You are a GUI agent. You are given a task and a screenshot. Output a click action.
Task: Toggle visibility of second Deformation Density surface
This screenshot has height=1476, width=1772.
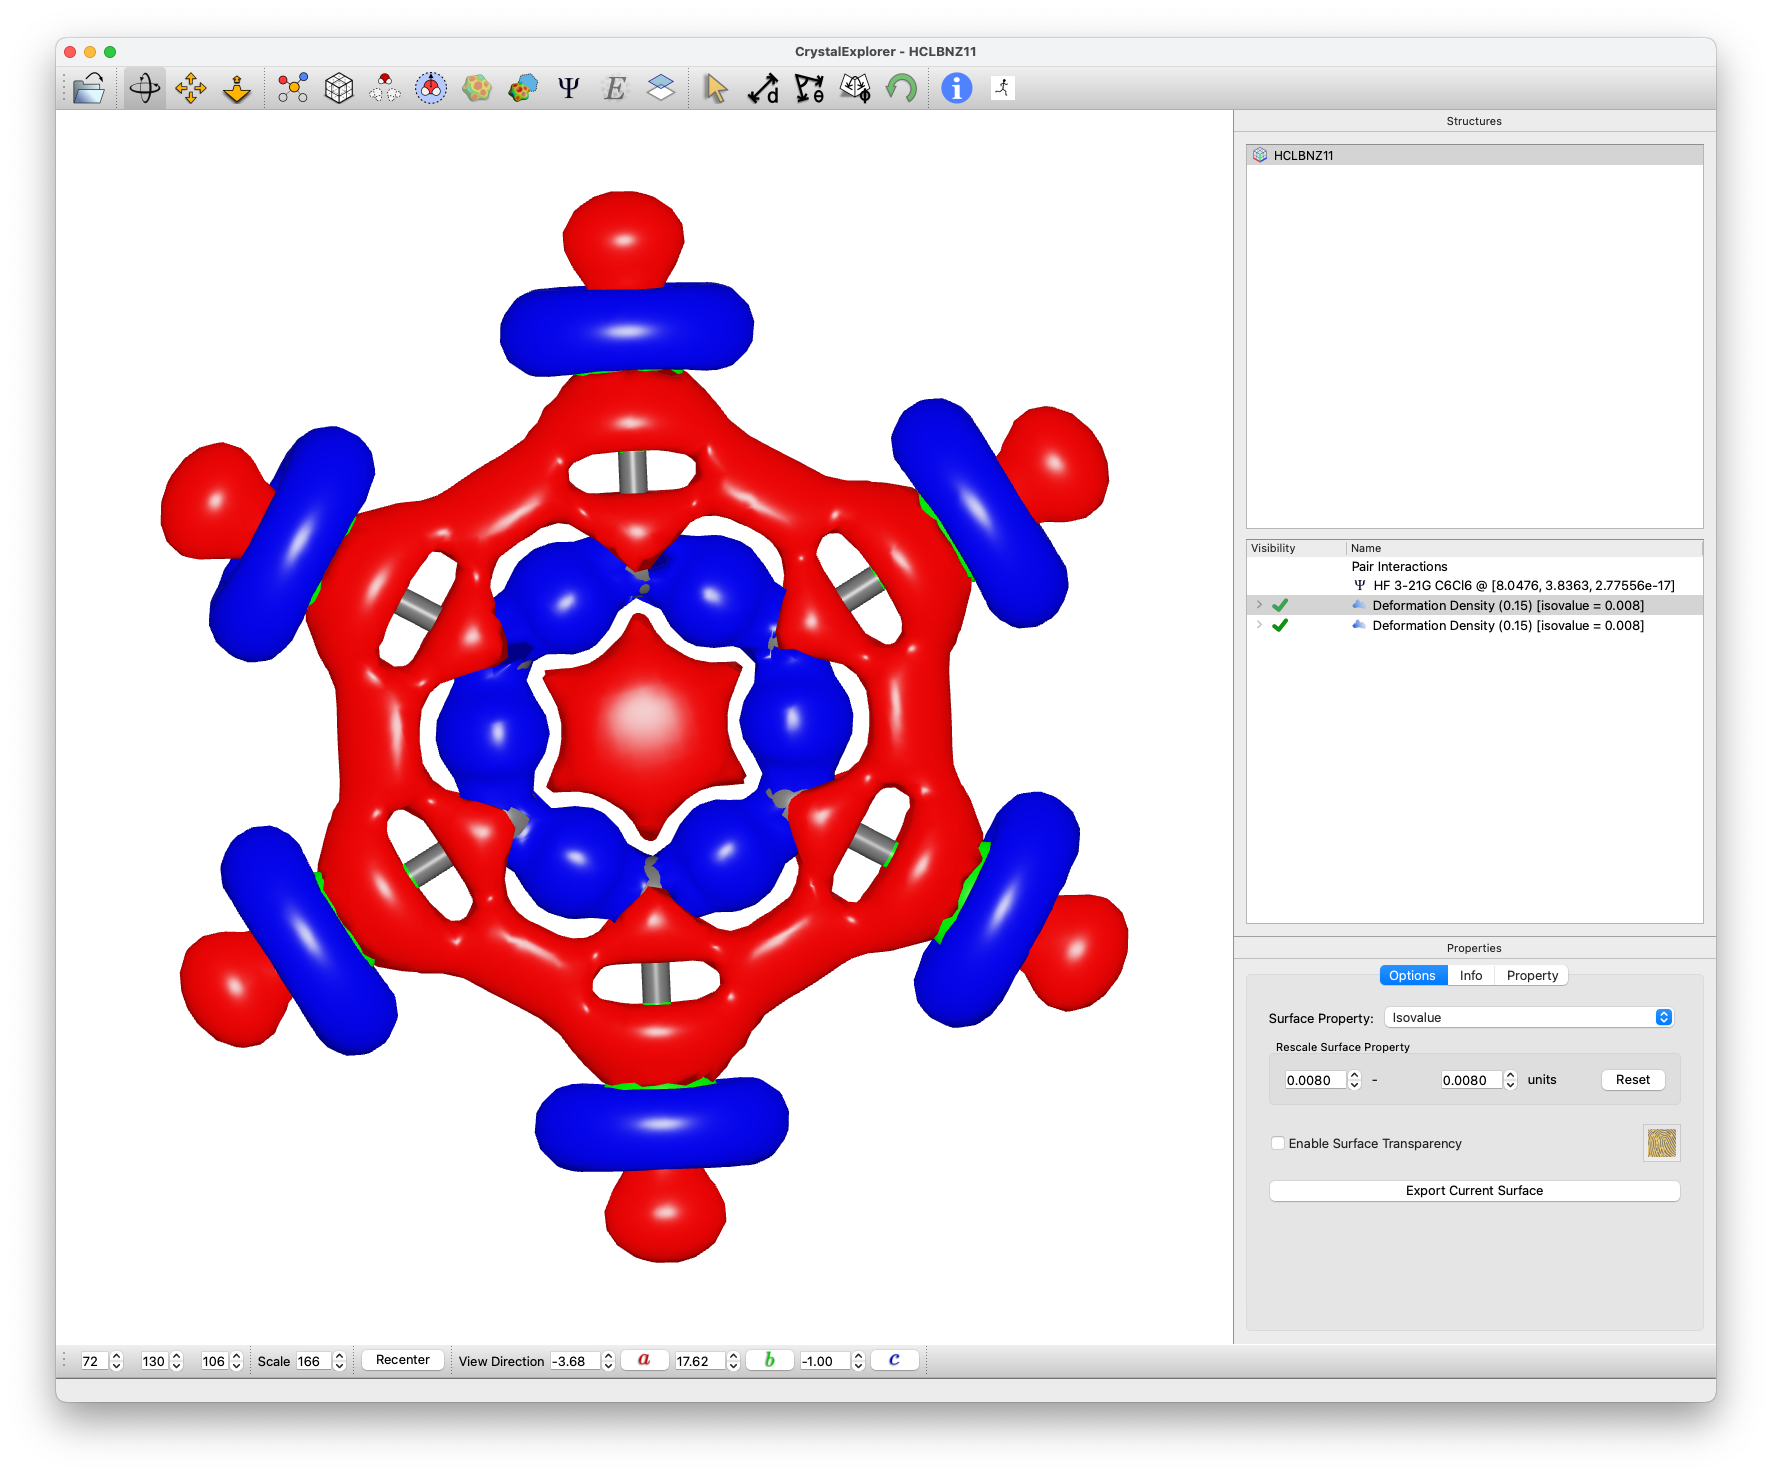[x=1279, y=626]
